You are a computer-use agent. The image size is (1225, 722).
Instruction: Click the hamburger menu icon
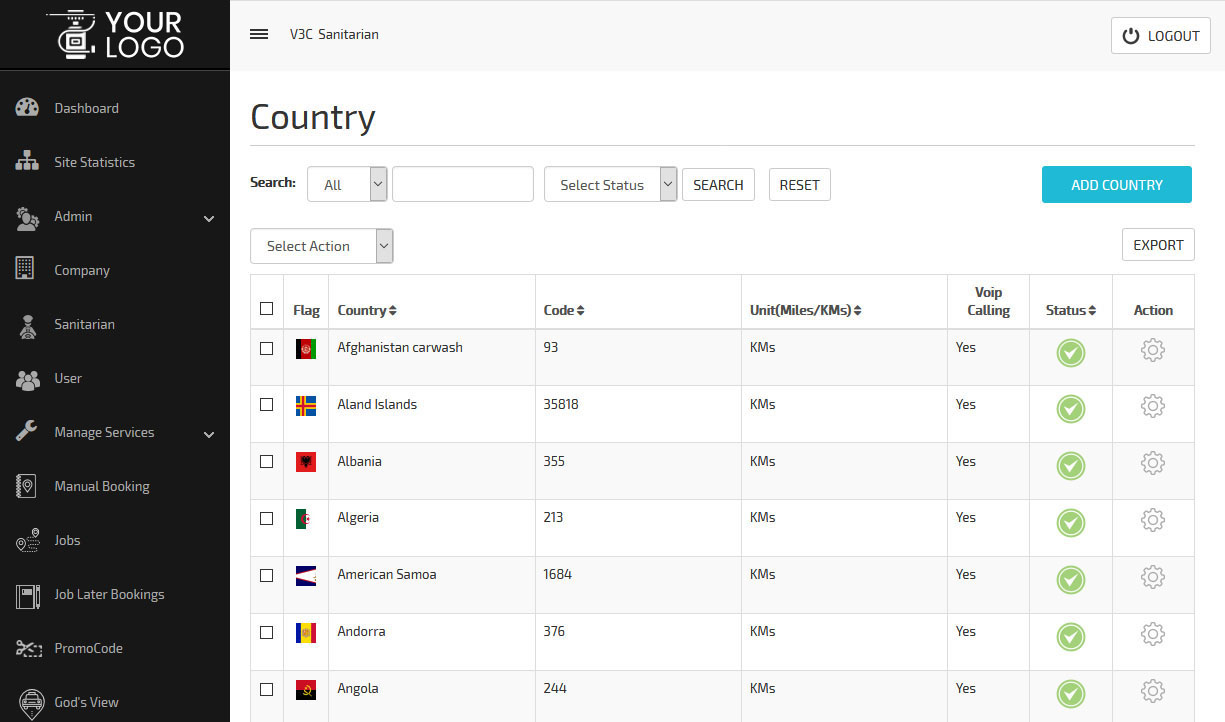coord(259,34)
